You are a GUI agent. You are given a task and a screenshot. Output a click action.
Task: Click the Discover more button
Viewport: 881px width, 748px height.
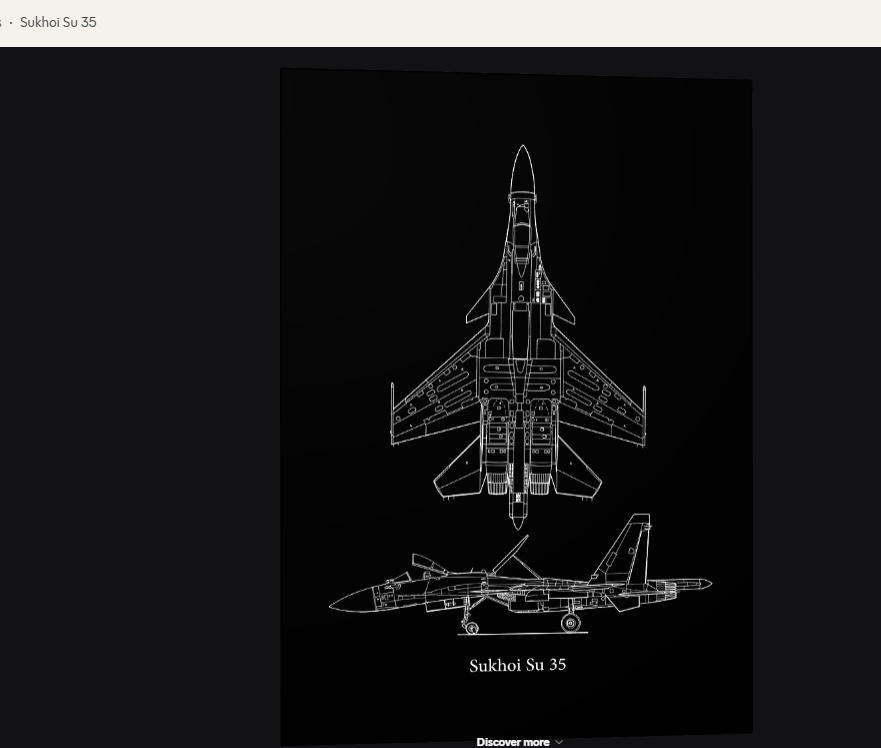click(519, 742)
